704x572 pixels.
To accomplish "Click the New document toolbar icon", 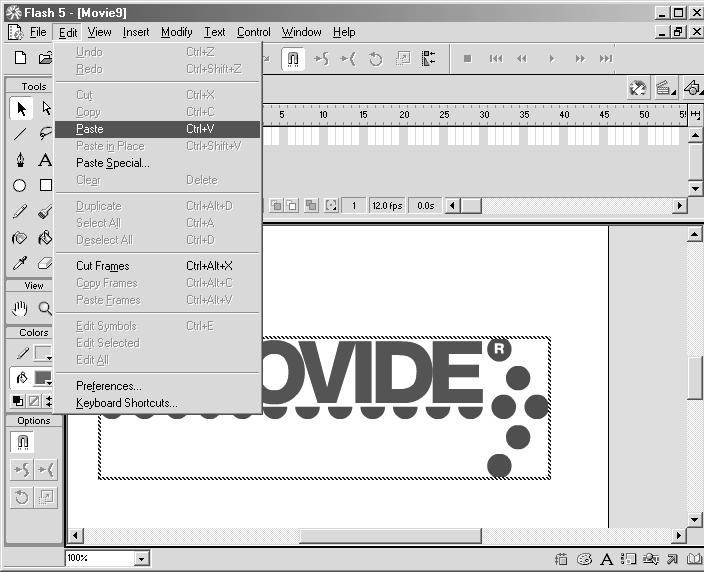I will click(20, 58).
